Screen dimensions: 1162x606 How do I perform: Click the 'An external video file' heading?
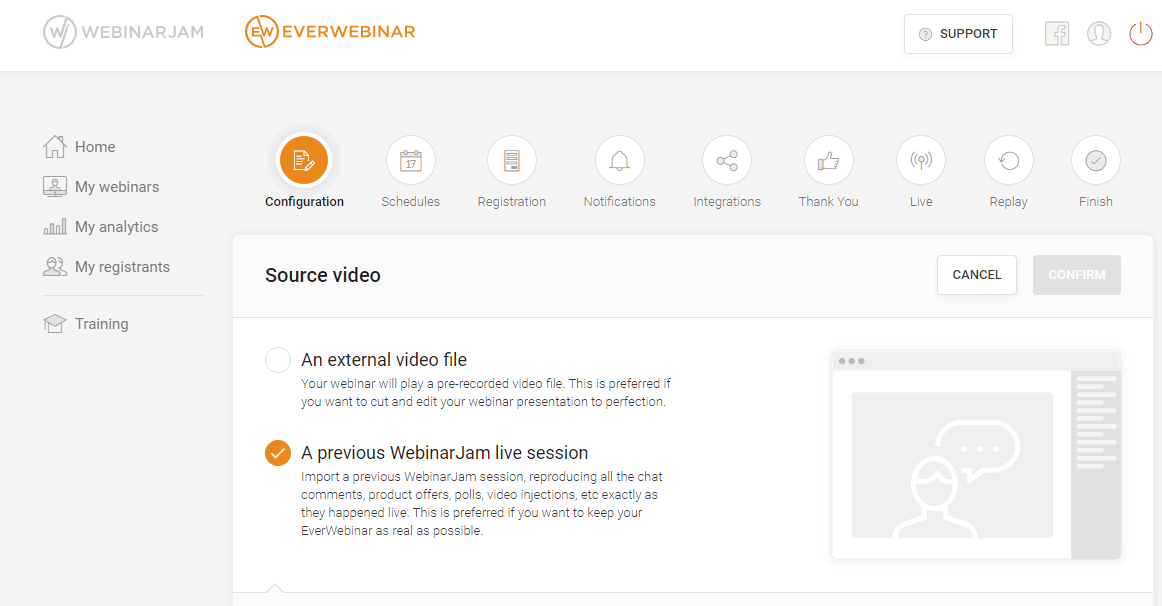coord(384,360)
